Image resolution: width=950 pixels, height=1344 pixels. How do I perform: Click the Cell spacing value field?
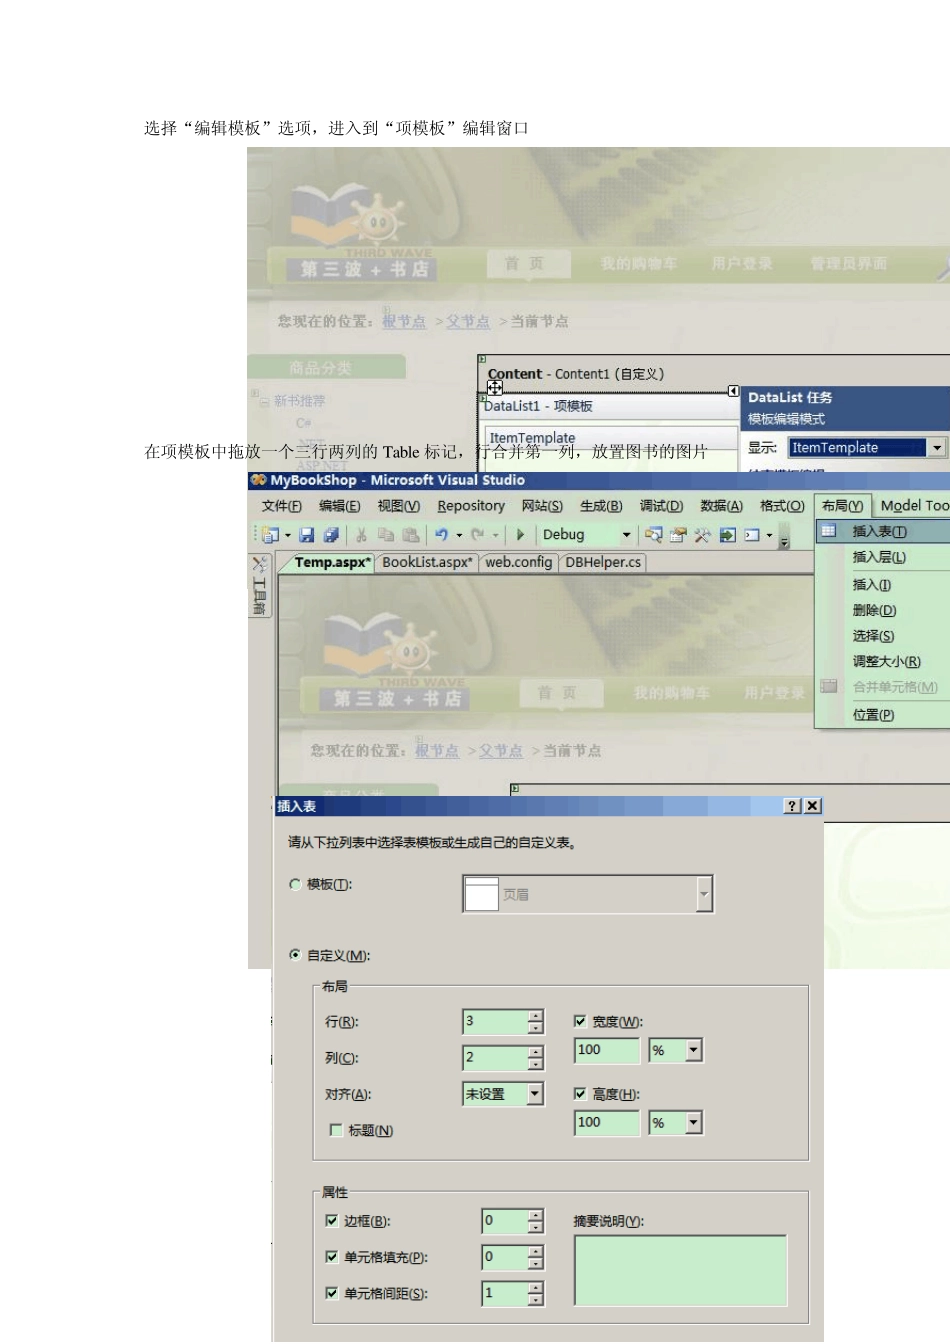[x=505, y=1293]
